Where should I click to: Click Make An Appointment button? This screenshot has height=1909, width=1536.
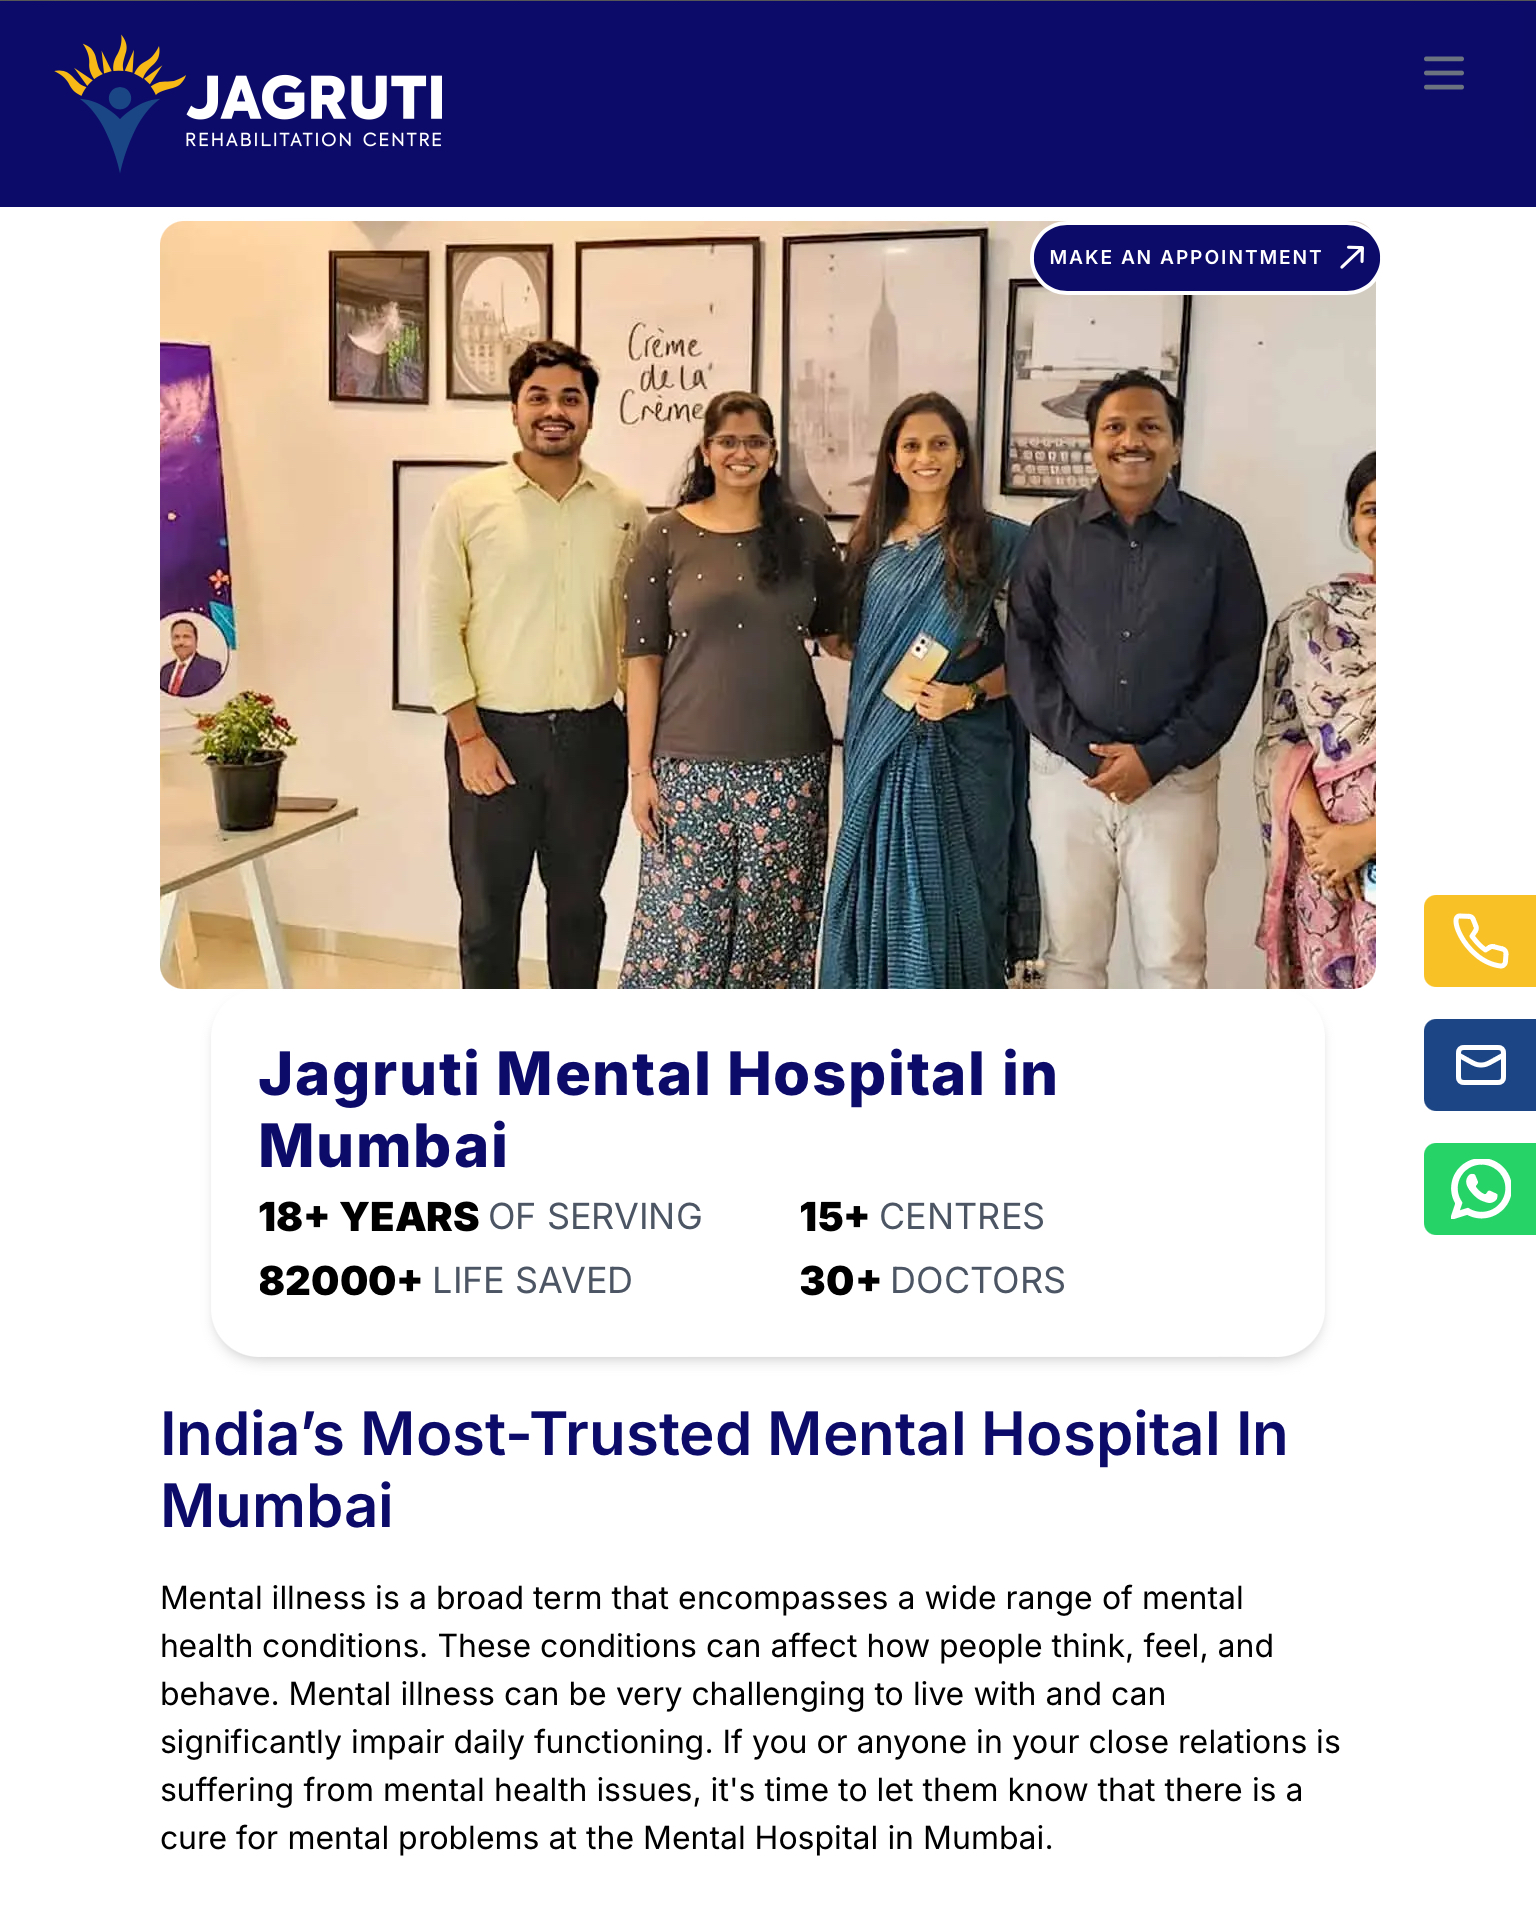[x=1206, y=258]
